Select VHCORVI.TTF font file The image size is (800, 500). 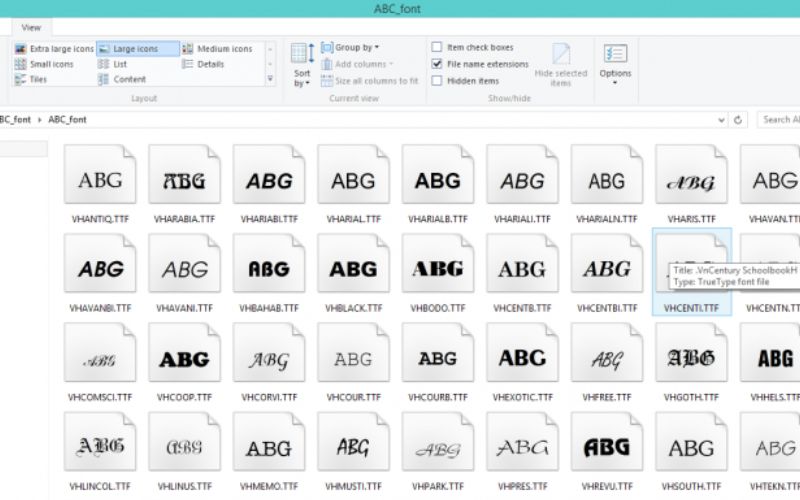(x=269, y=363)
